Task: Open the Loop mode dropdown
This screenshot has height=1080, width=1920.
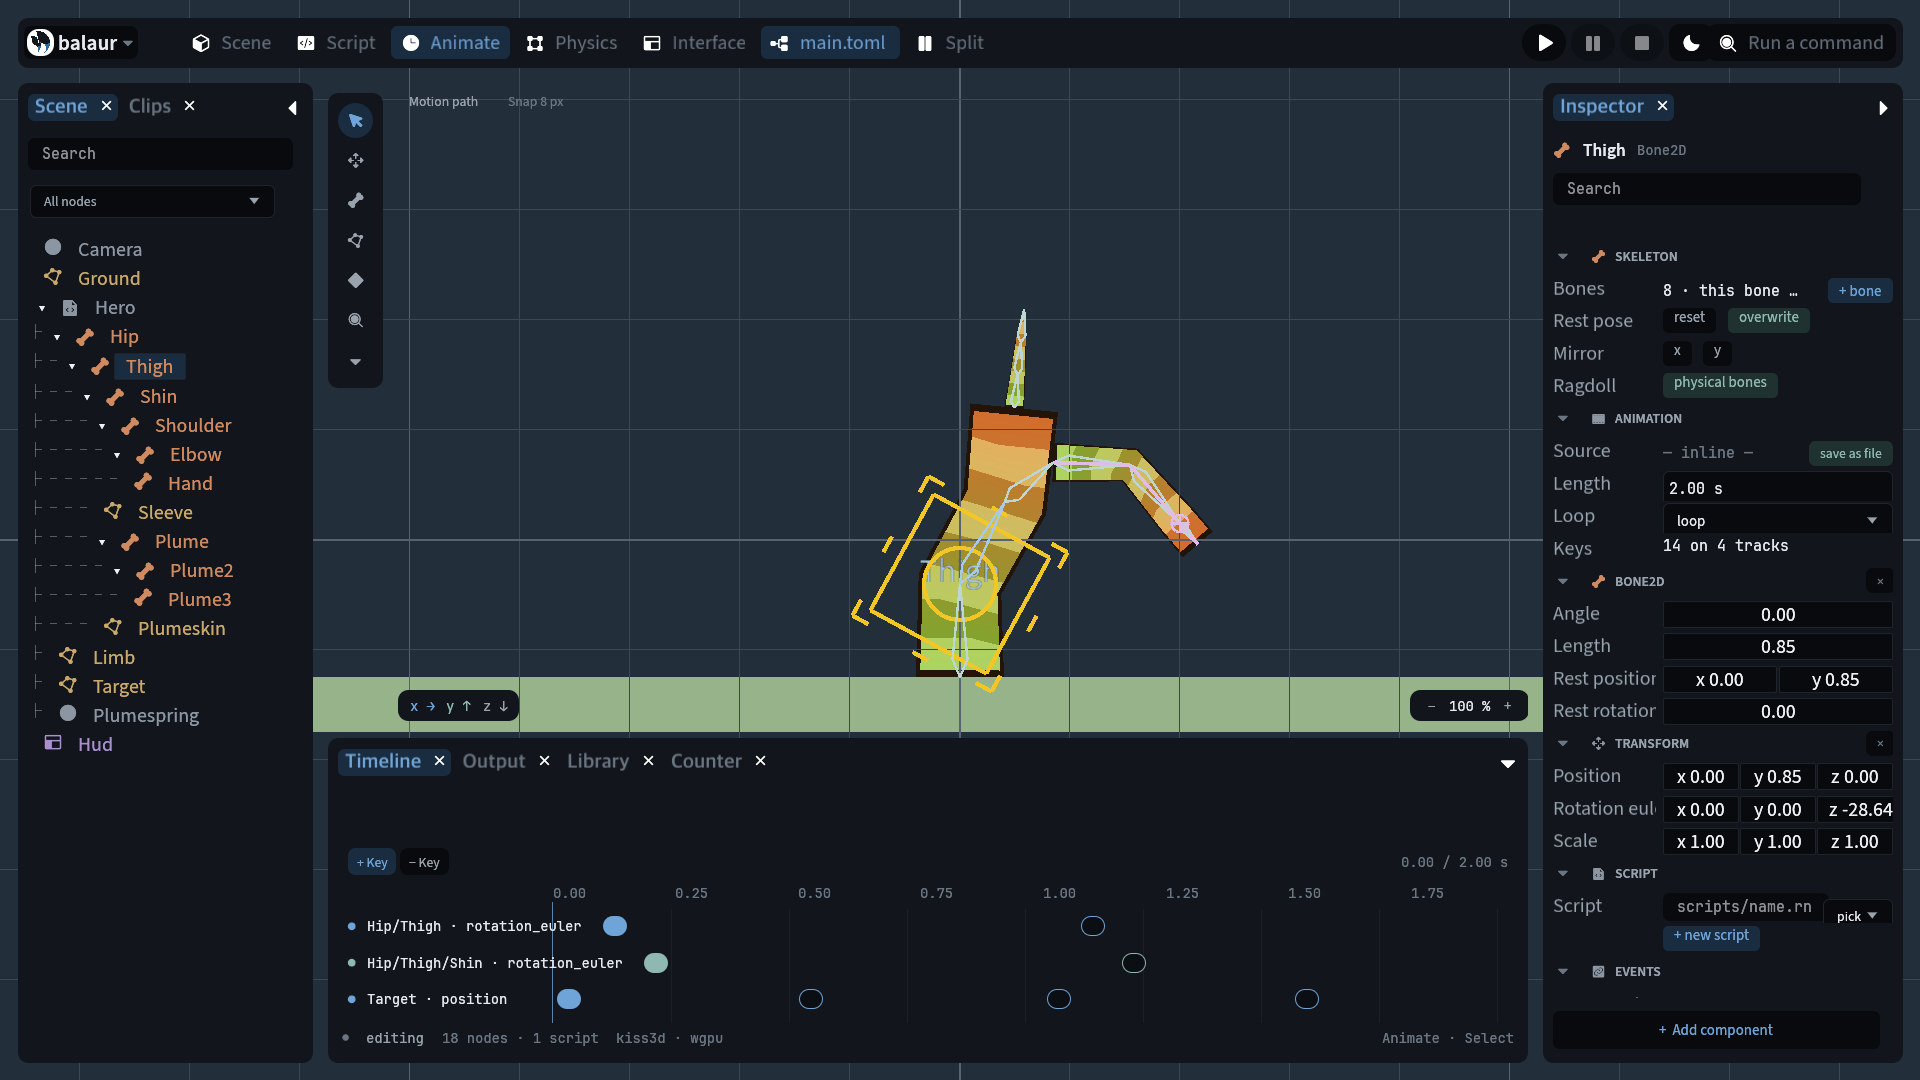Action: click(x=1777, y=520)
